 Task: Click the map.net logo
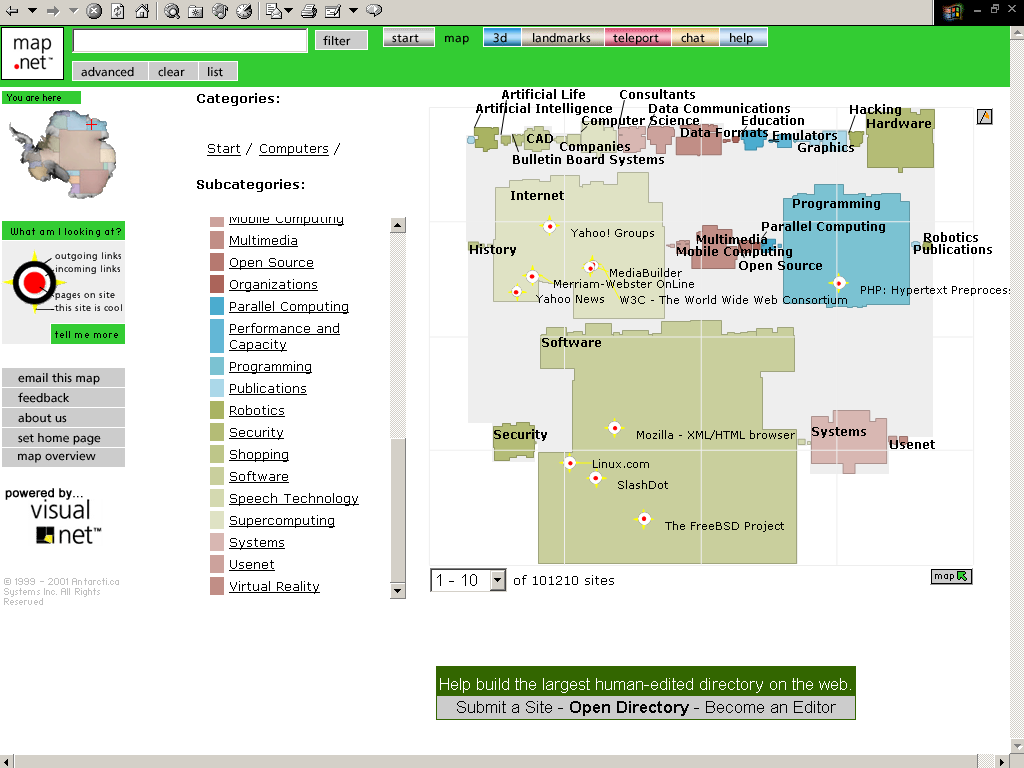point(33,53)
